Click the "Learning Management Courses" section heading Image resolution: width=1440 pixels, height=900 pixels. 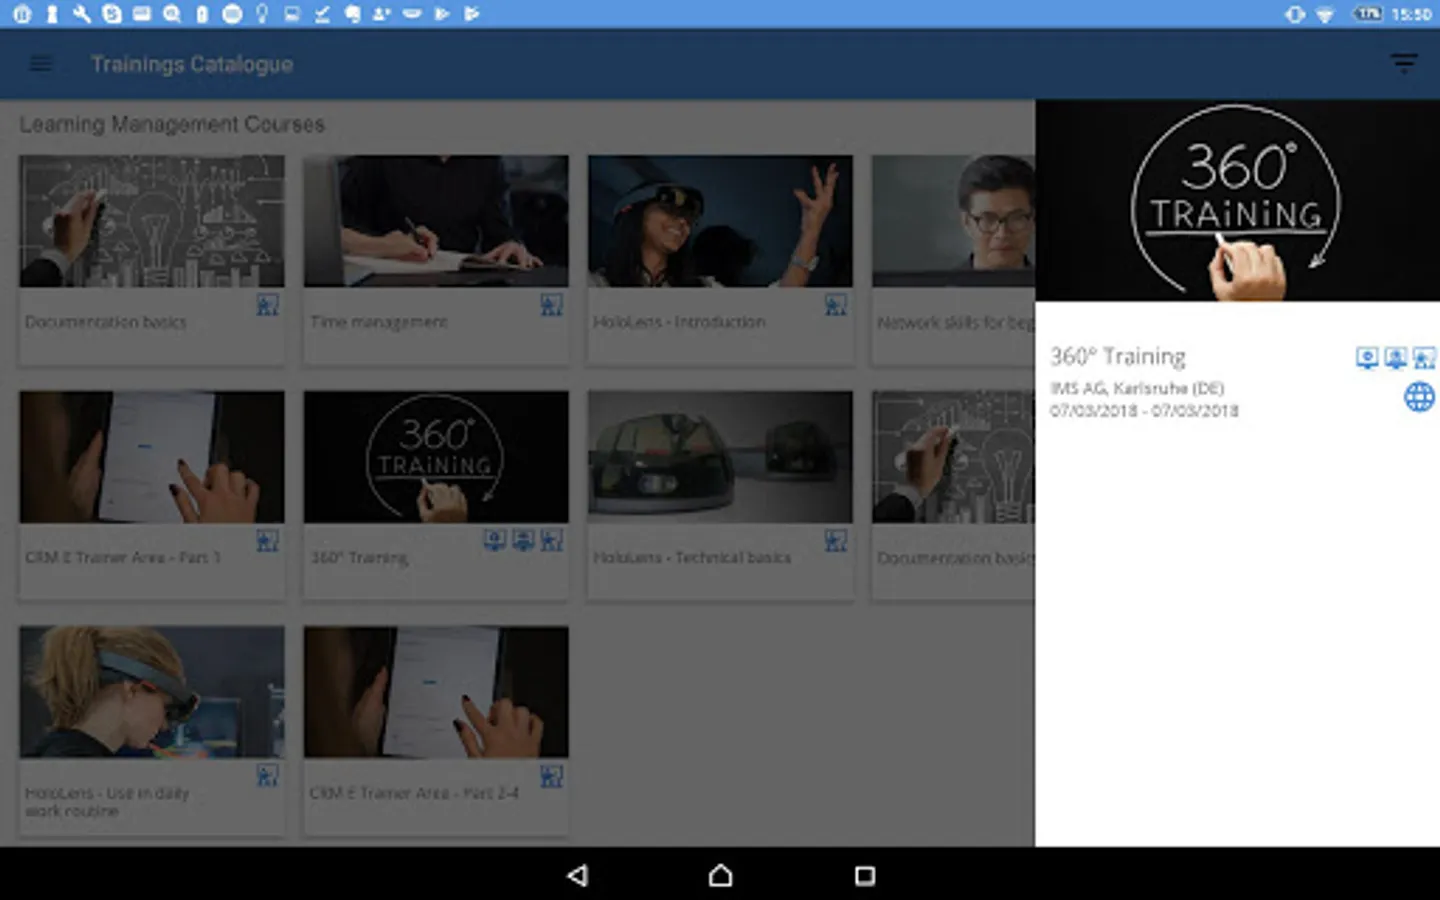pyautogui.click(x=172, y=124)
